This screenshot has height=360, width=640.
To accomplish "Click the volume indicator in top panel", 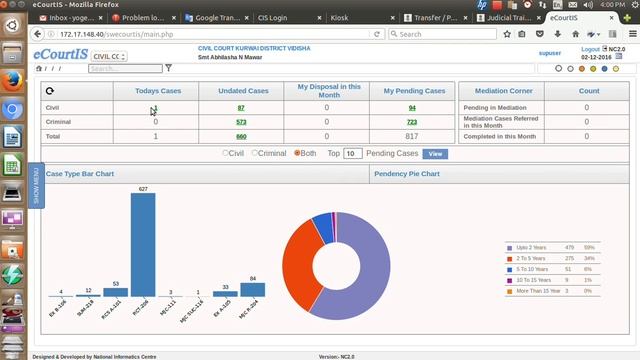I will [588, 4].
